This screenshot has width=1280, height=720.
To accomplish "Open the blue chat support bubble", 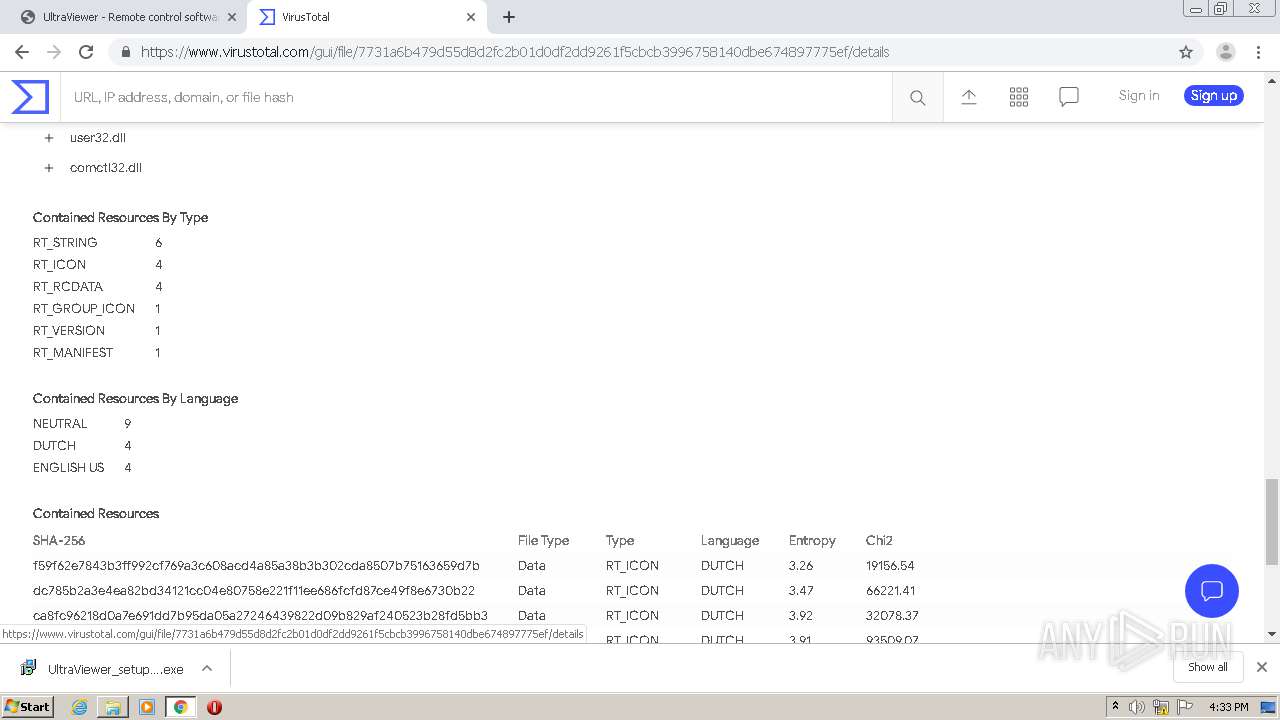I will 1211,590.
